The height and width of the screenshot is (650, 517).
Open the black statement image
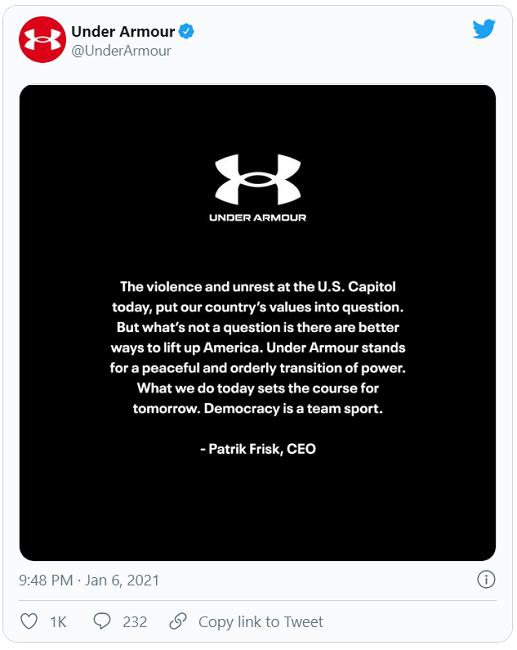click(x=257, y=323)
